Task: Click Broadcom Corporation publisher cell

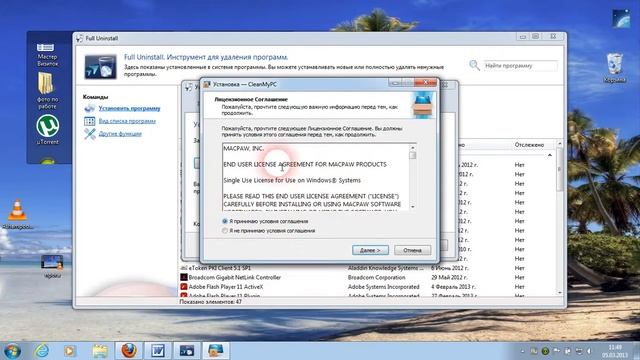Action: (376, 278)
